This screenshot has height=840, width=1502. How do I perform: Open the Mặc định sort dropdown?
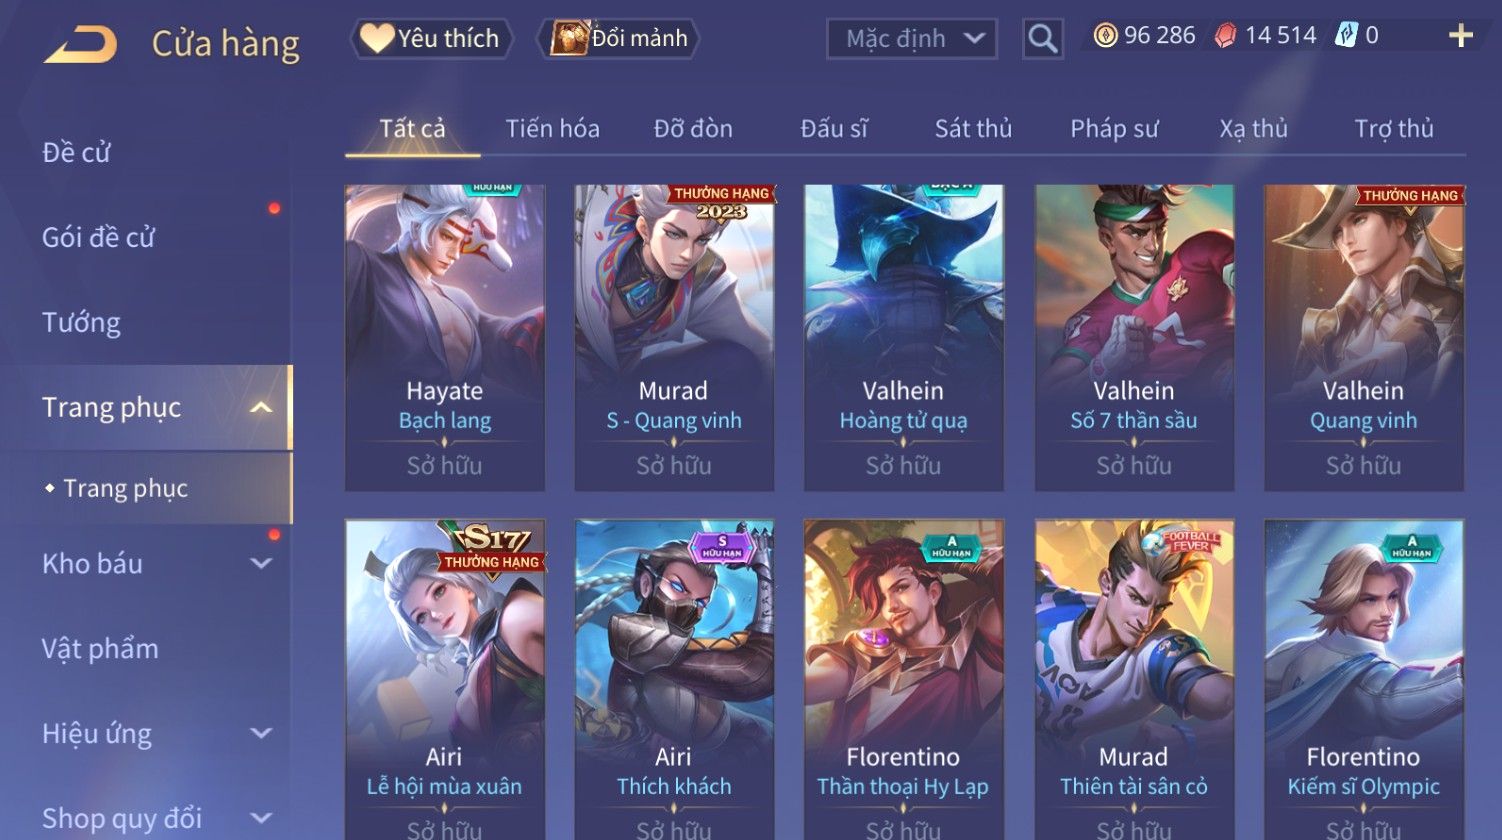point(912,39)
